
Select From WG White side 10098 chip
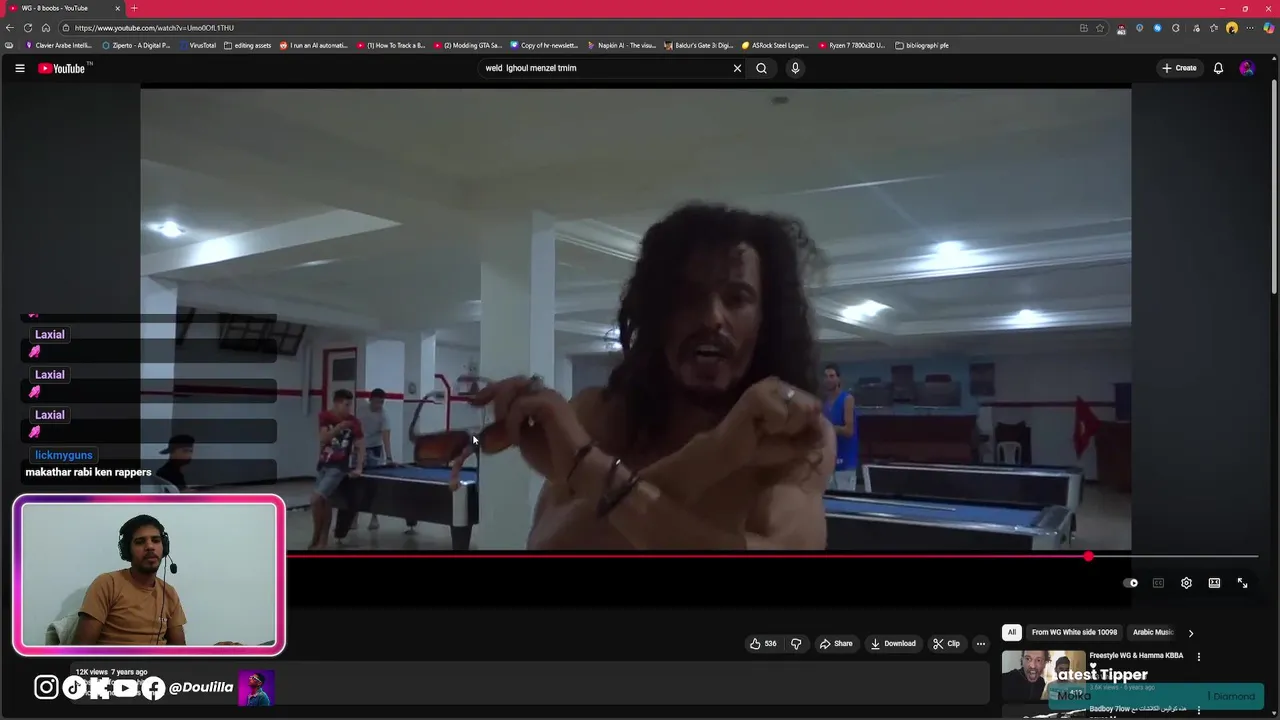click(x=1074, y=632)
